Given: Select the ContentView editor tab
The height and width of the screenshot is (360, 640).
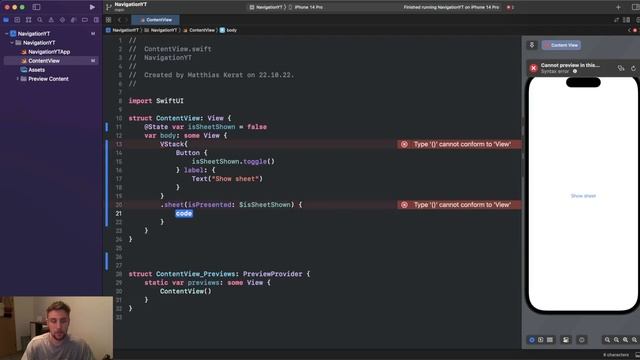Looking at the screenshot, I should (156, 20).
